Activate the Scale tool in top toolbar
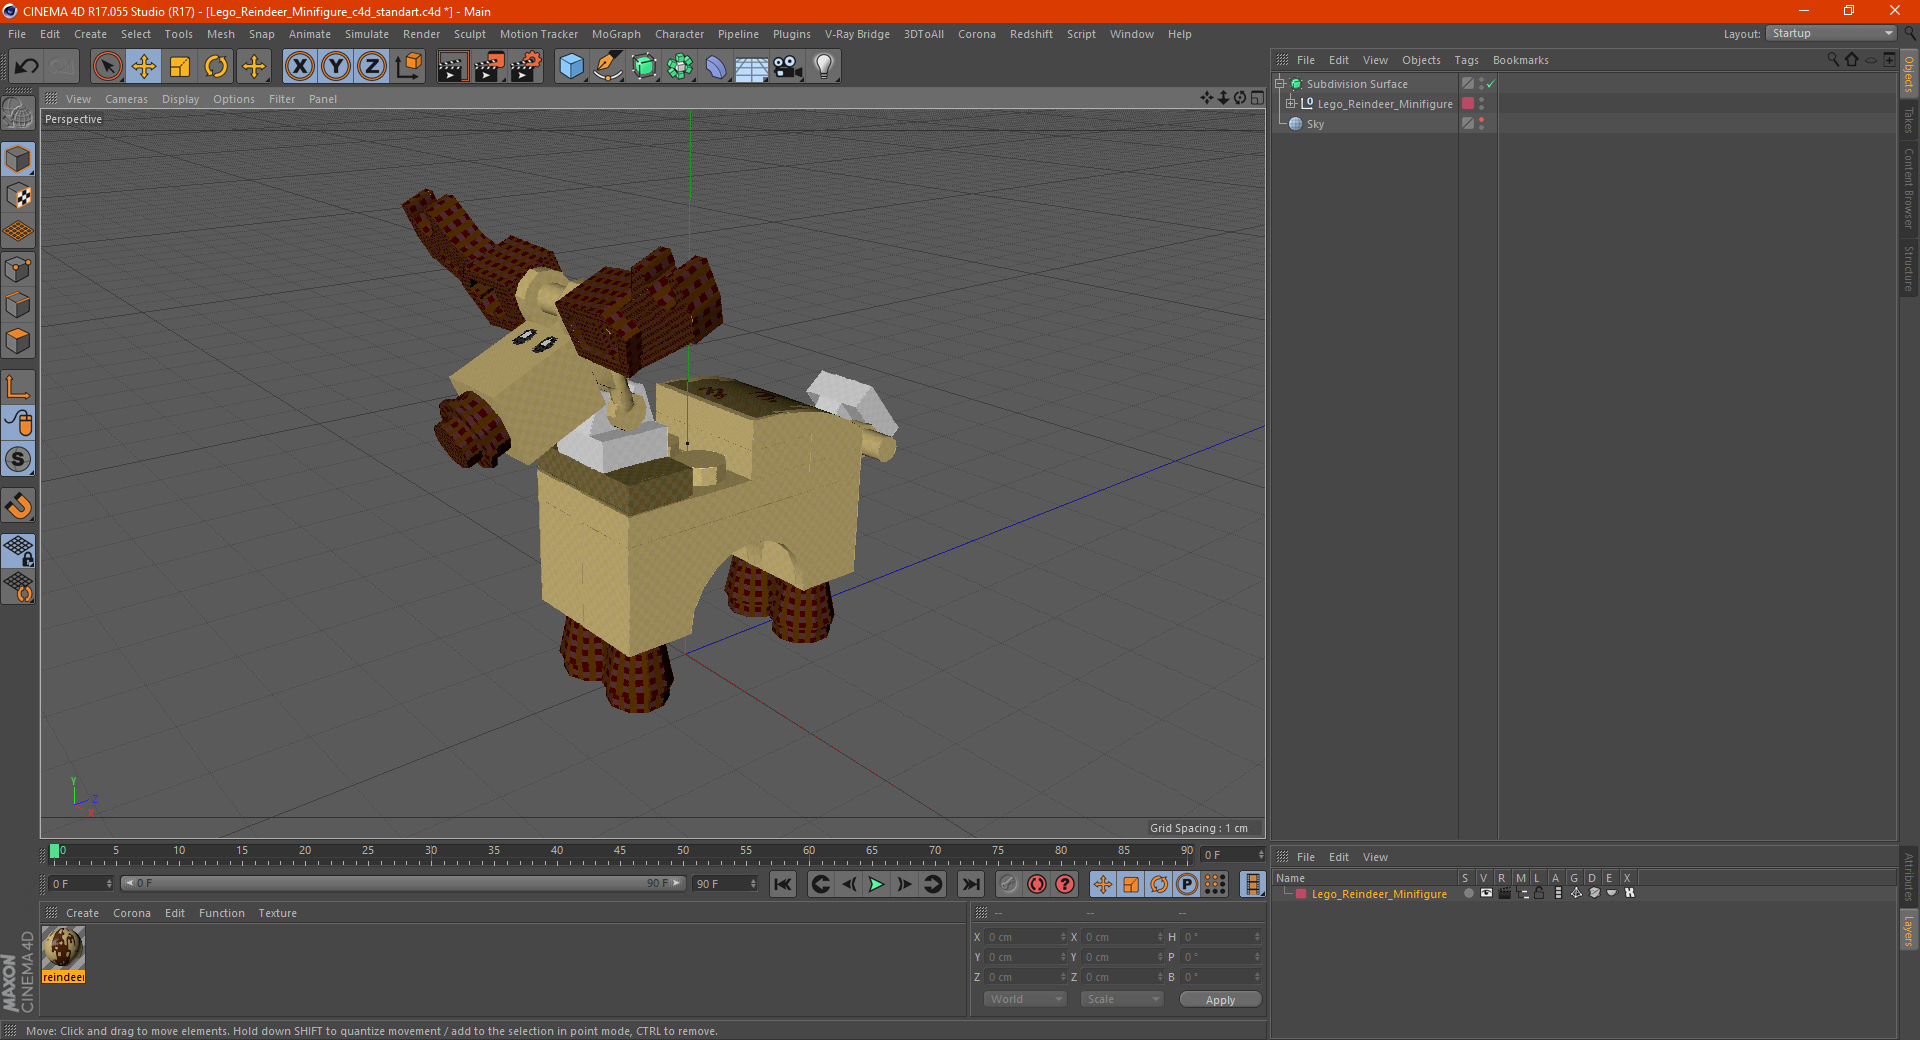 pyautogui.click(x=180, y=67)
